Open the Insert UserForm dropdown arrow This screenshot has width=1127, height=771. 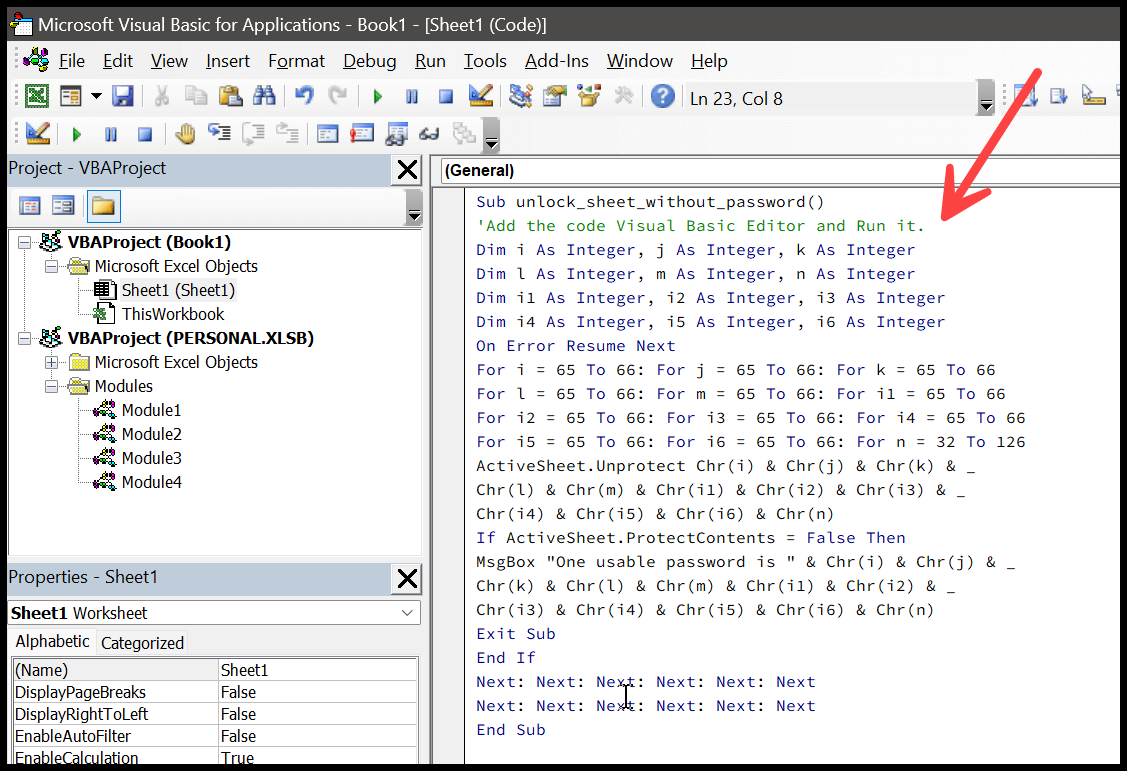[96, 96]
